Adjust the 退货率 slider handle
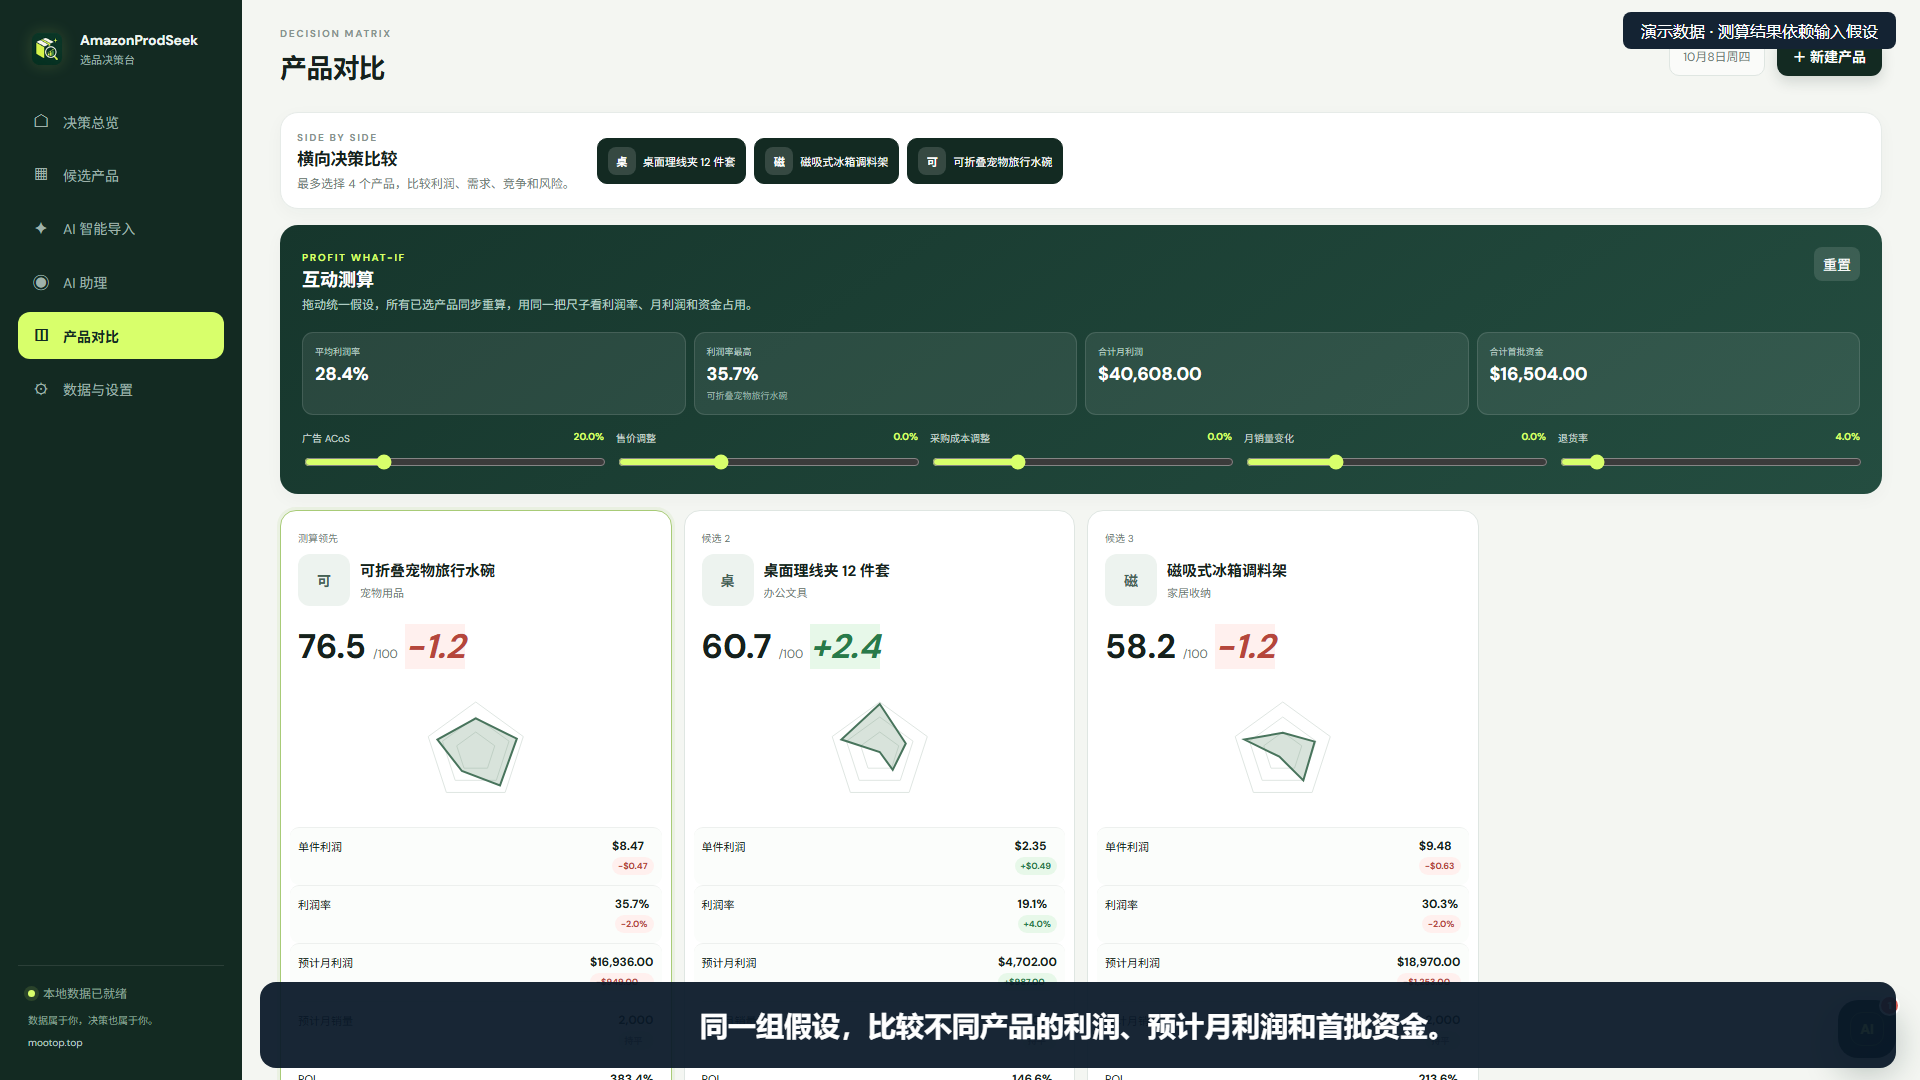Viewport: 1920px width, 1080px height. tap(1597, 462)
